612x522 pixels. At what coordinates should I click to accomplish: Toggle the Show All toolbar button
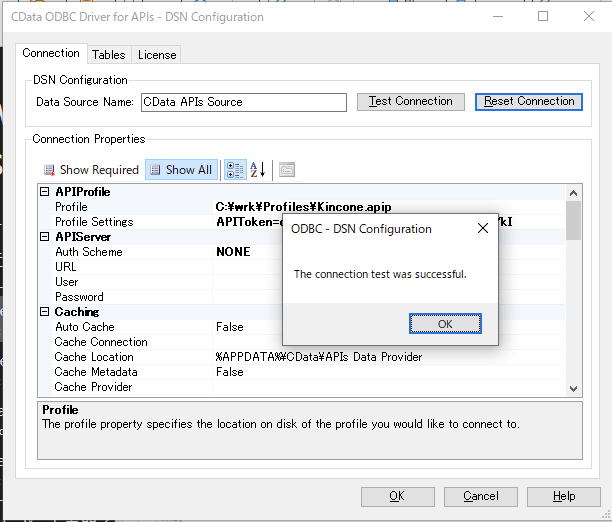[181, 170]
